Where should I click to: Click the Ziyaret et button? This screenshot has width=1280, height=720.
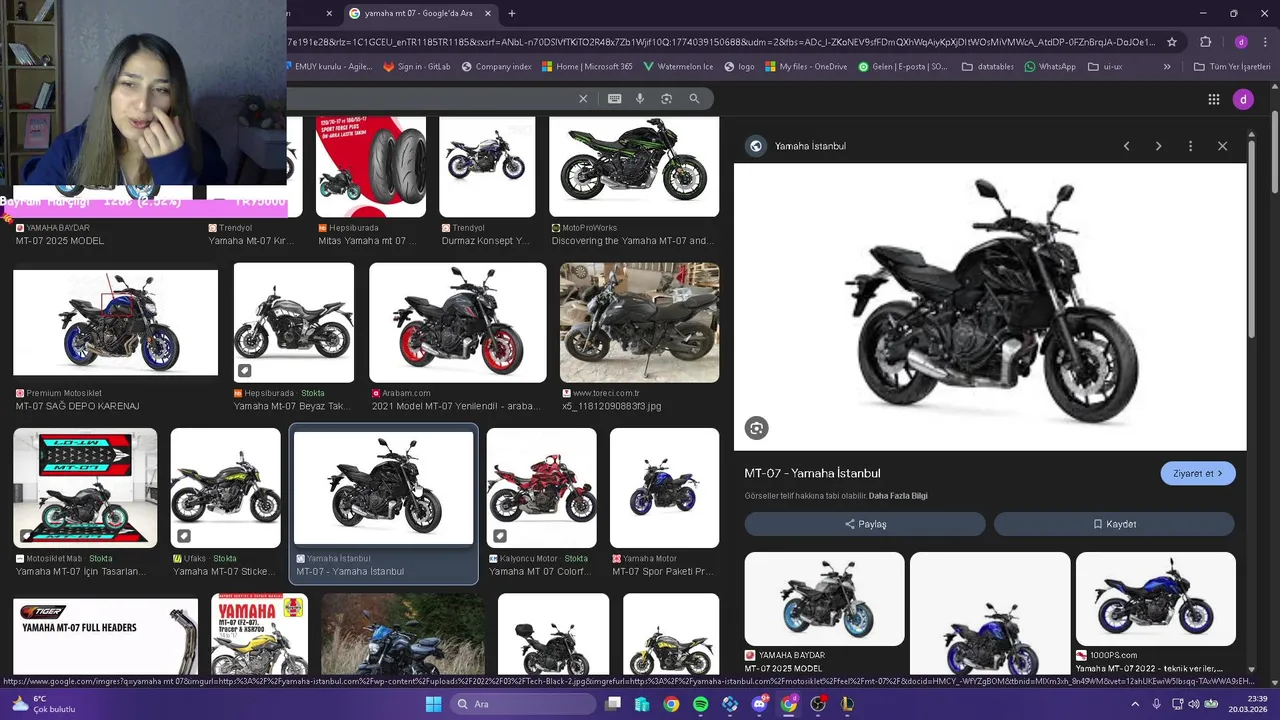pos(1198,474)
